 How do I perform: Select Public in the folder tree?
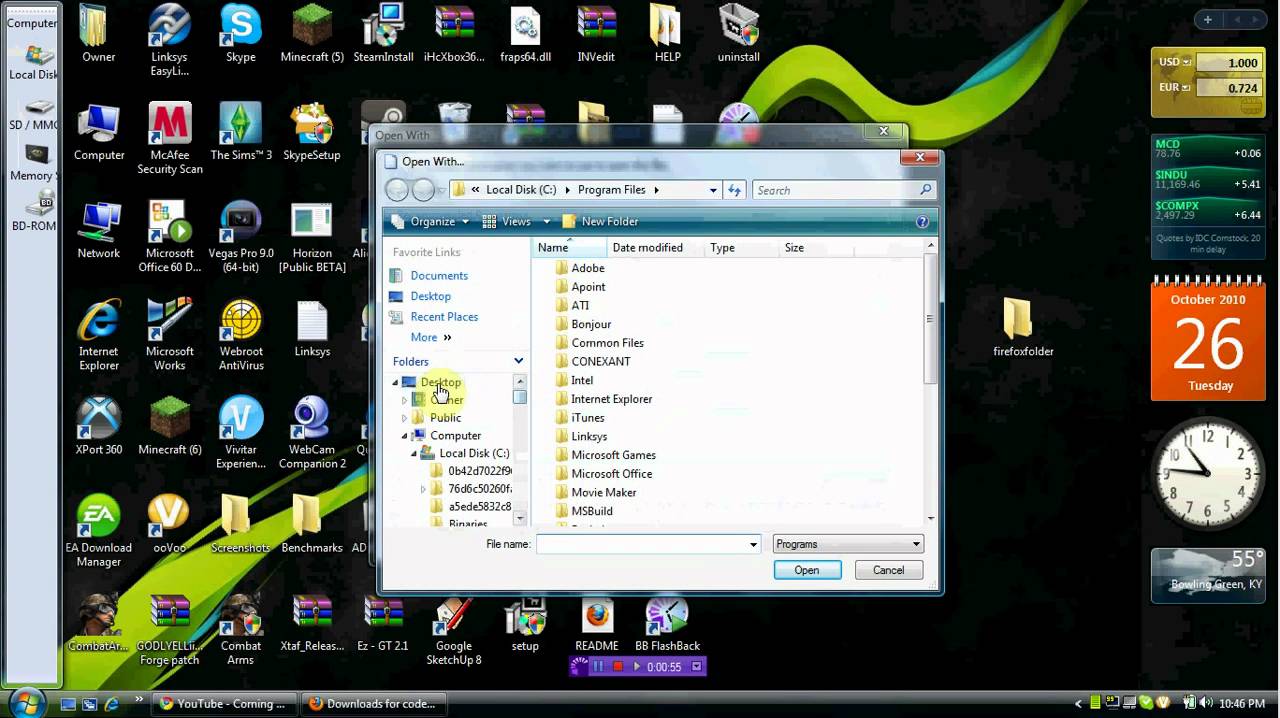click(x=445, y=418)
